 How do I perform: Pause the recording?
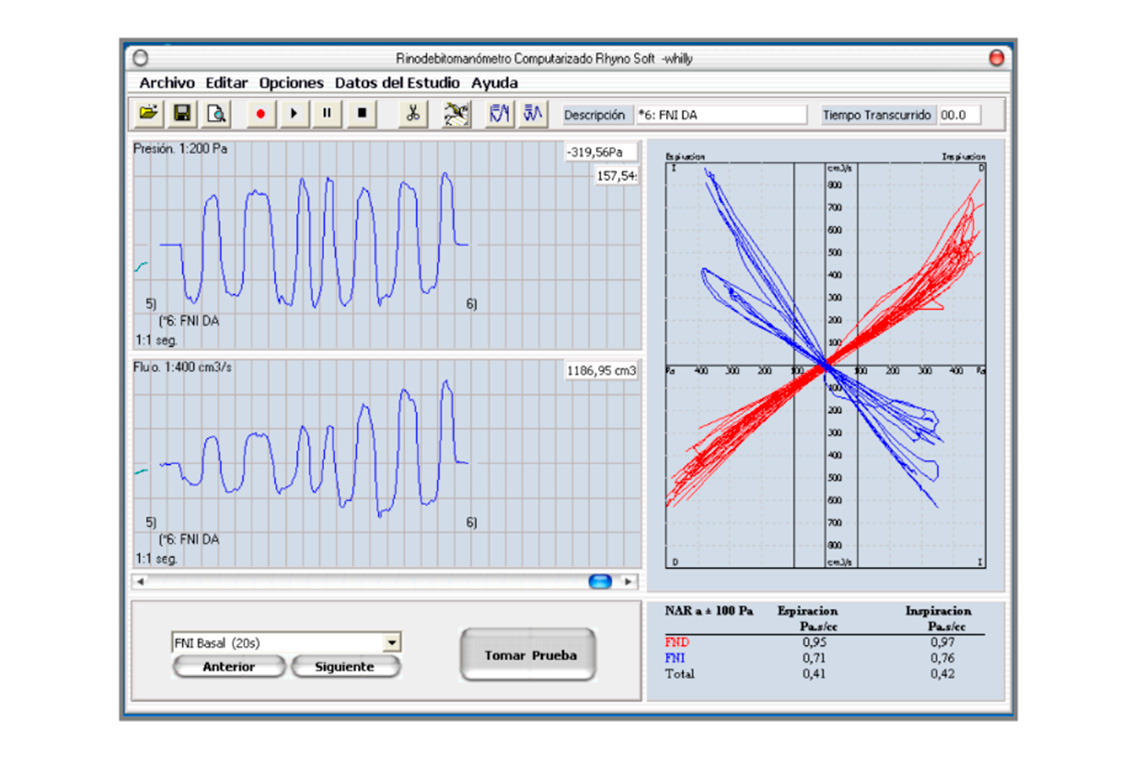coord(327,114)
